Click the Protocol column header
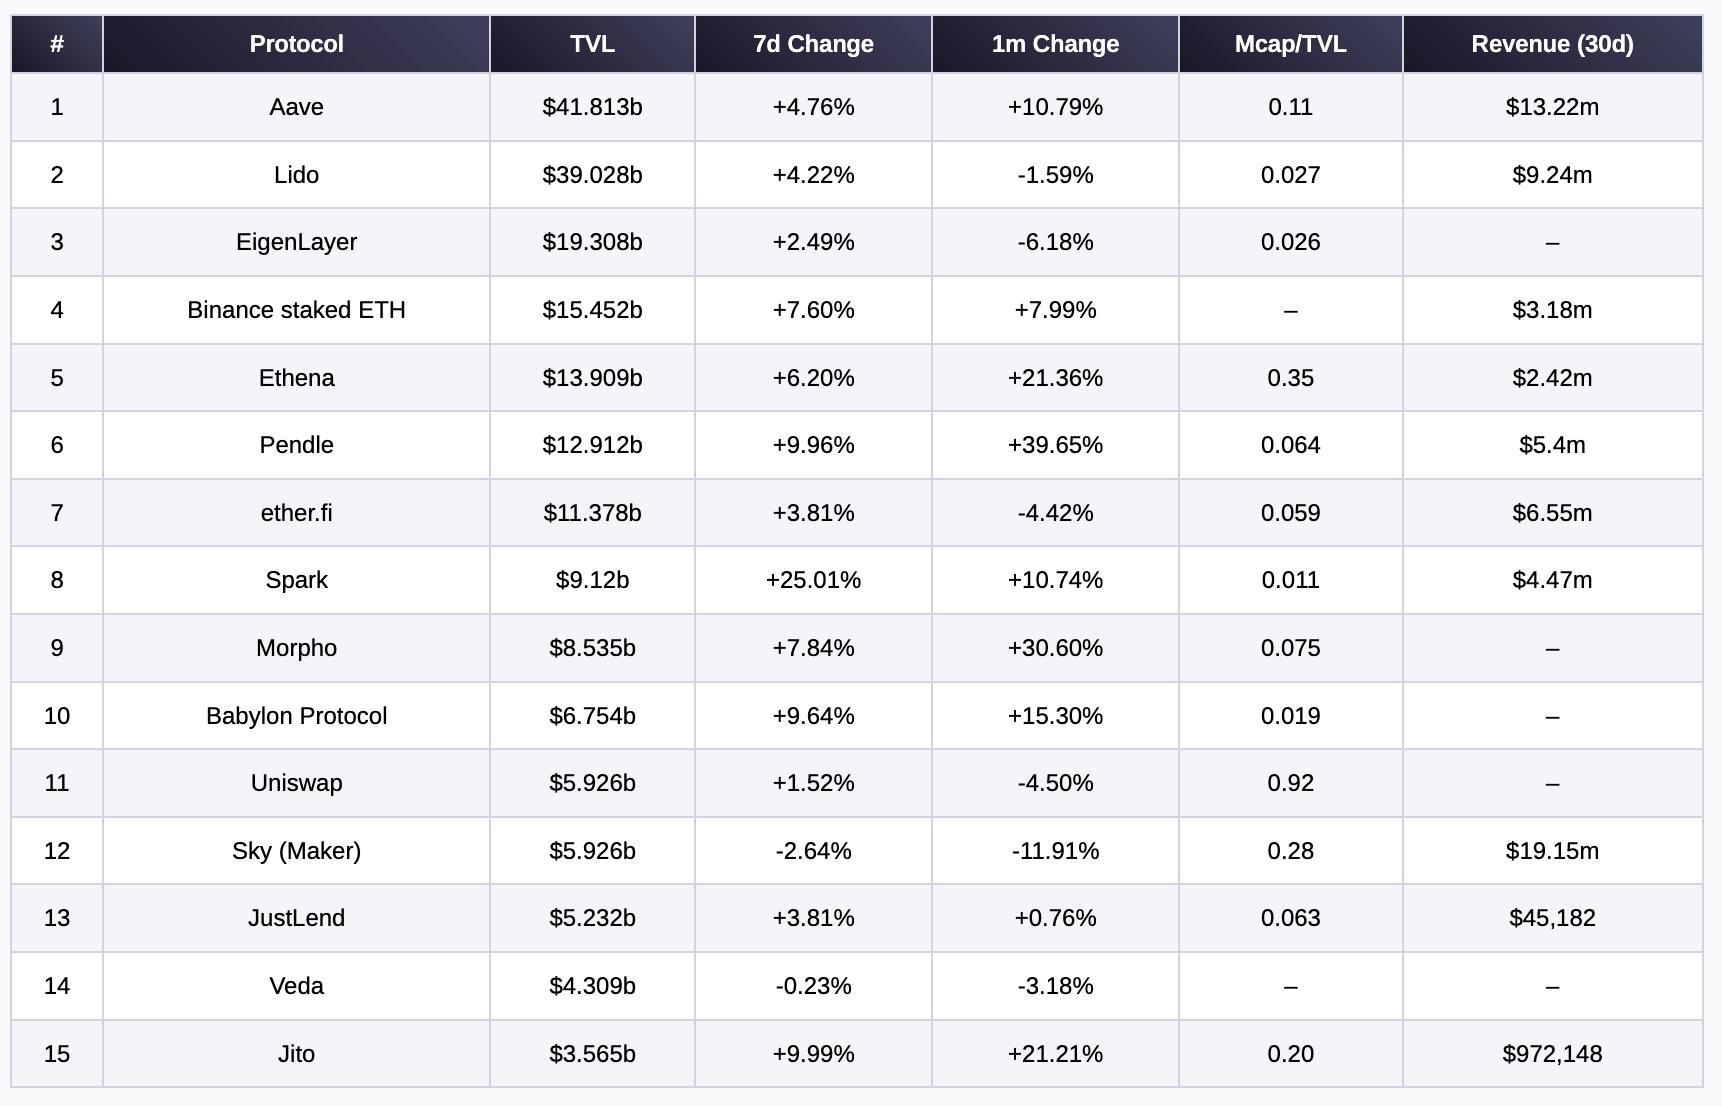Viewport: 1722px width, 1106px height. [296, 44]
